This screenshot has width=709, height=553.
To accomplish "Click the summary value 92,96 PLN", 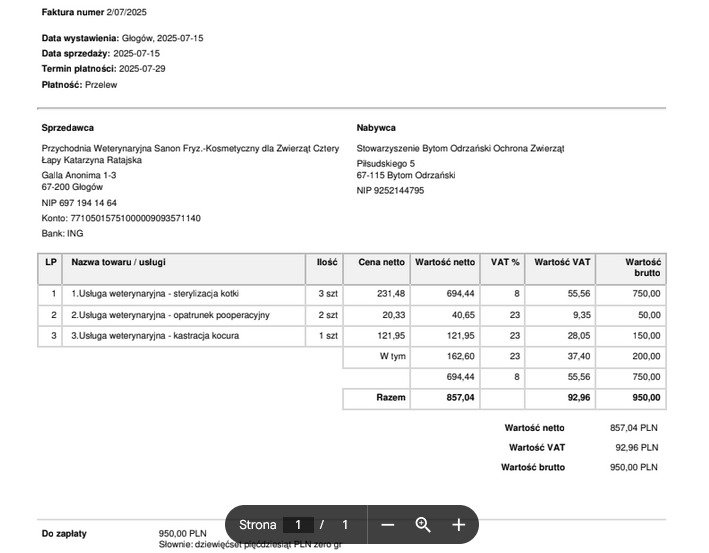I will click(637, 448).
